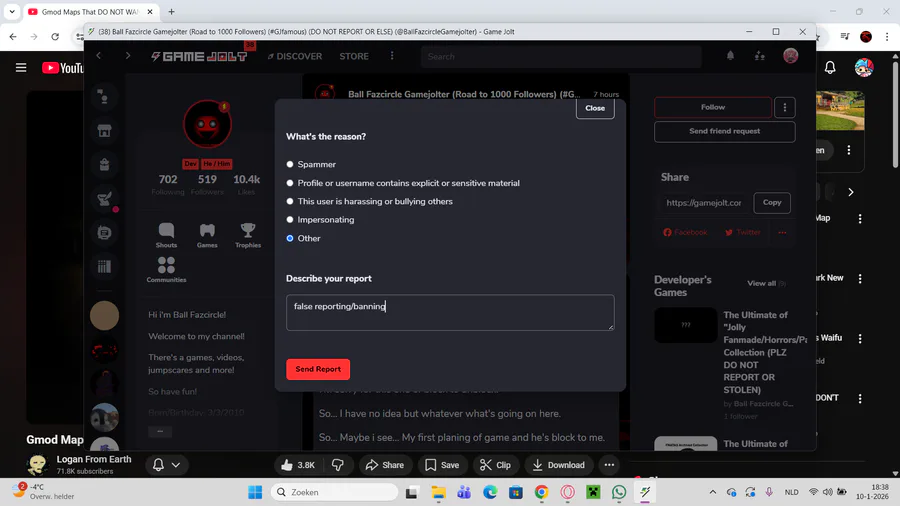Image resolution: width=900 pixels, height=506 pixels.
Task: Open YouTube notifications bell
Action: [x=830, y=68]
